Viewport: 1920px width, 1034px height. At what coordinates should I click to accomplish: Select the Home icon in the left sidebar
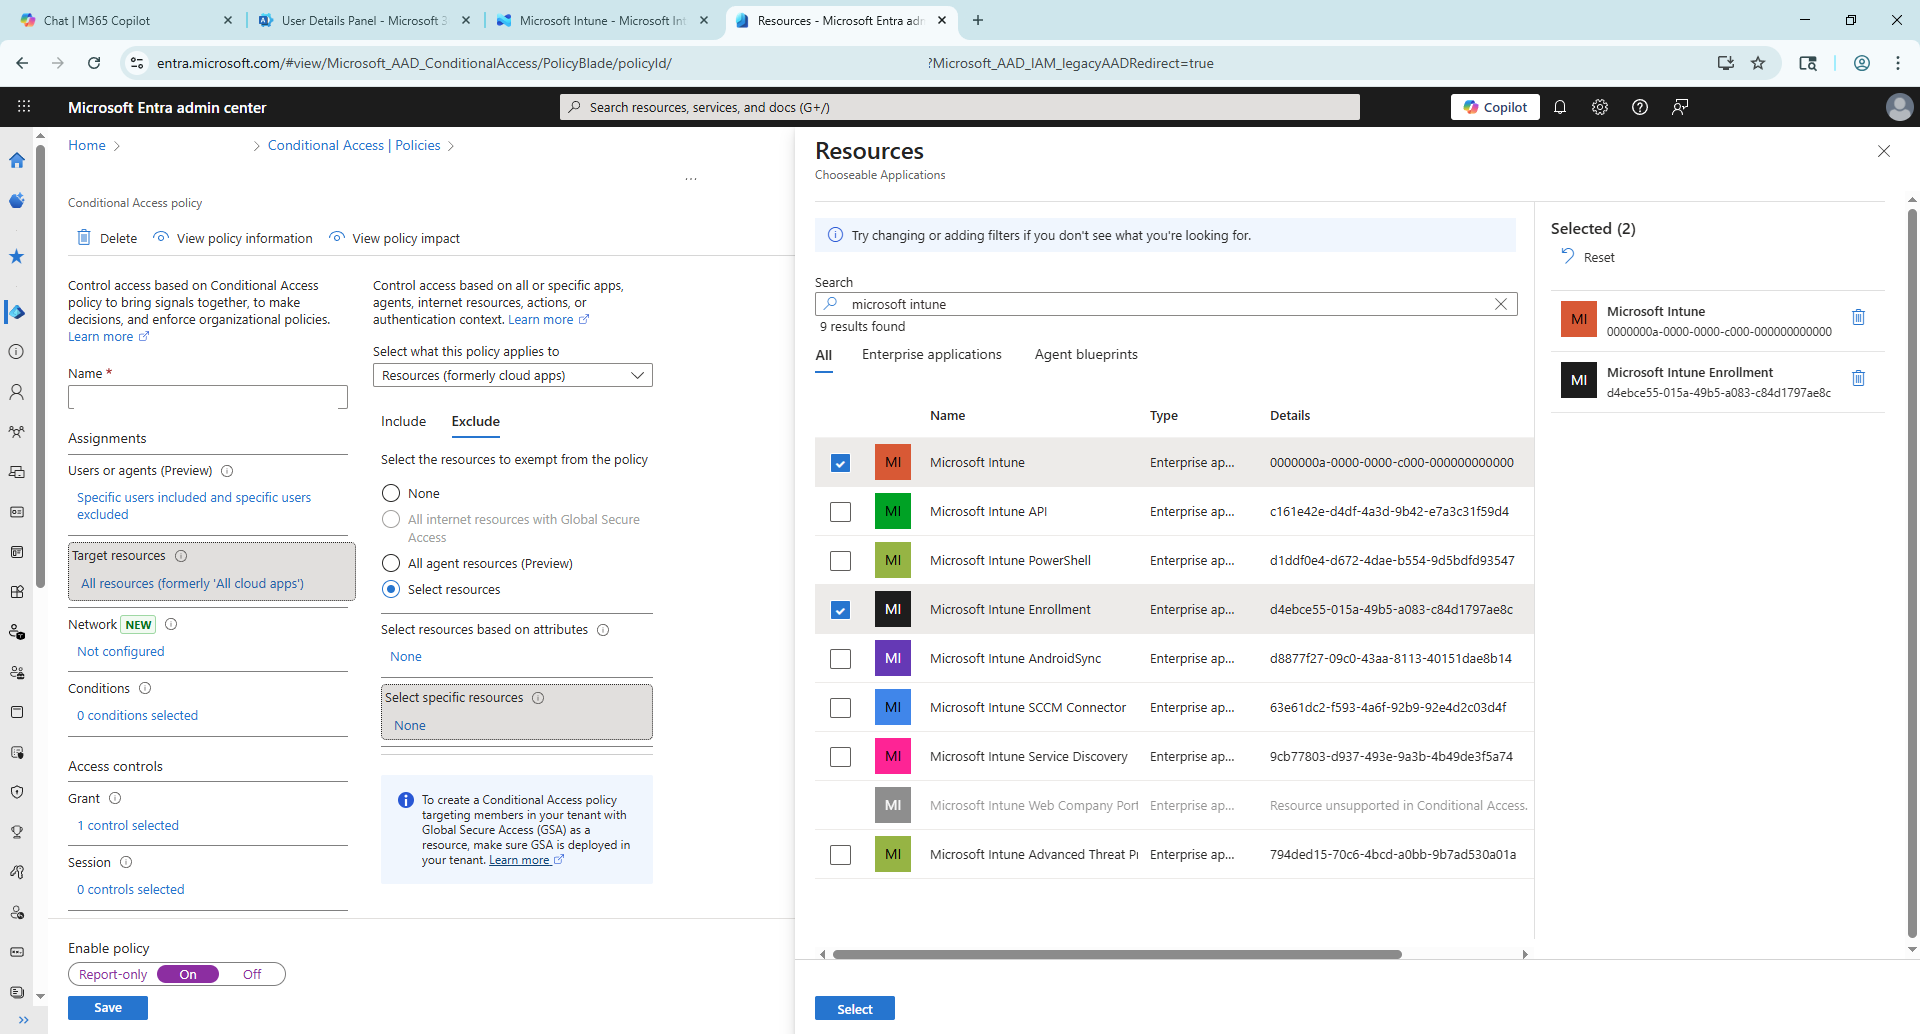click(x=16, y=160)
